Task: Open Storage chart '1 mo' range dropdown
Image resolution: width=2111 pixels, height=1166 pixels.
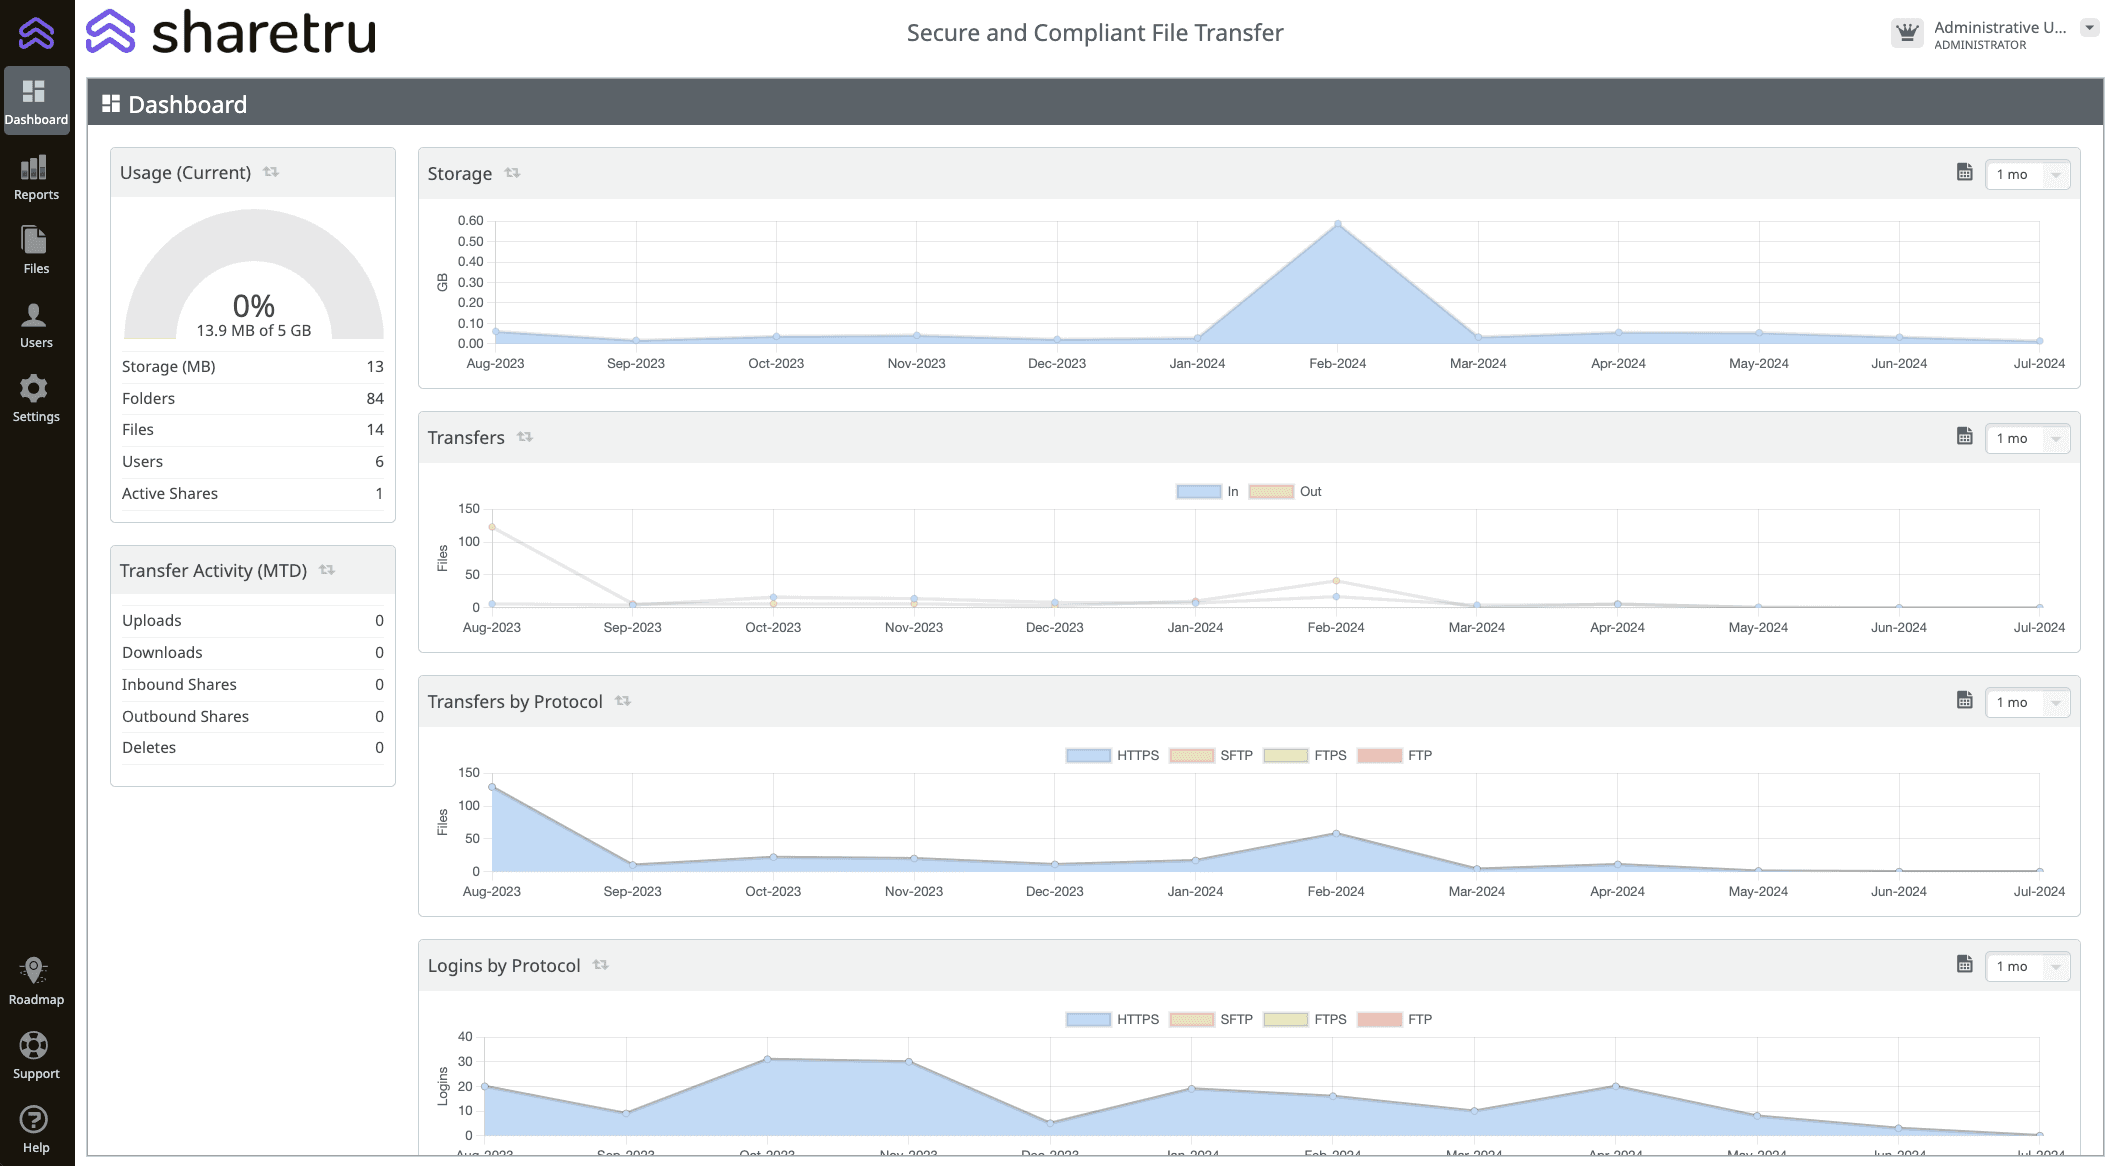Action: pos(2027,174)
